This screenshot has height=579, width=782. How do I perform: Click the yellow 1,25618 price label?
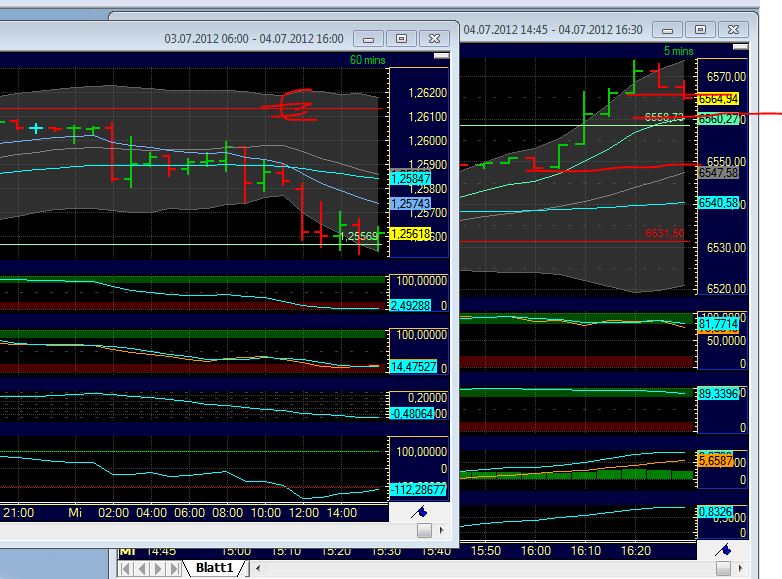(410, 234)
